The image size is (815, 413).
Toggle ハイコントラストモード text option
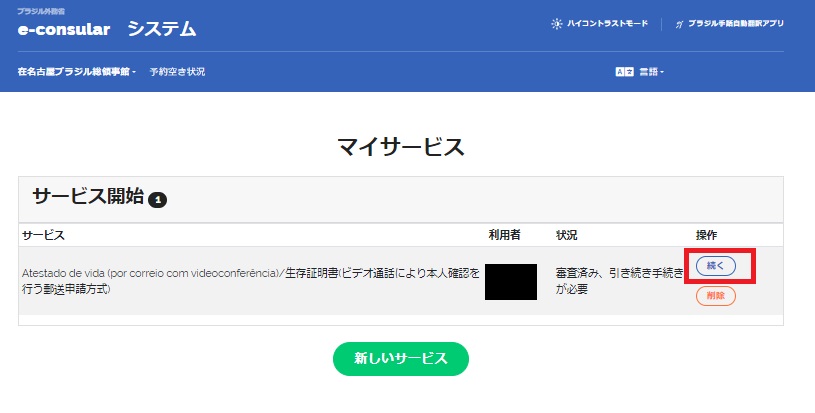tap(607, 23)
